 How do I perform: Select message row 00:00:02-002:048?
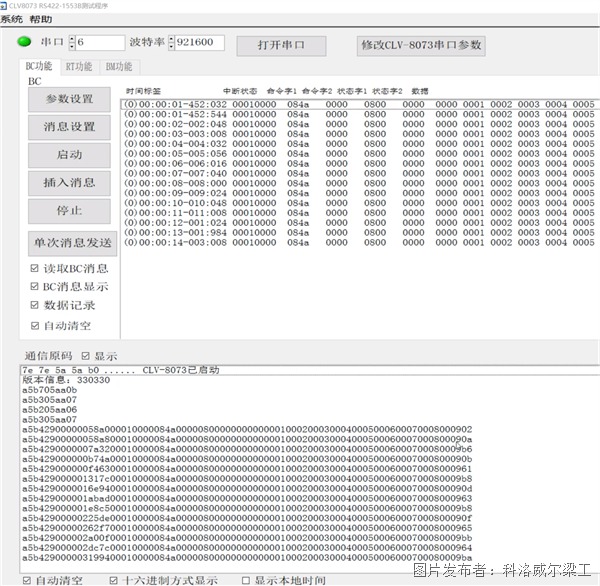coord(360,124)
